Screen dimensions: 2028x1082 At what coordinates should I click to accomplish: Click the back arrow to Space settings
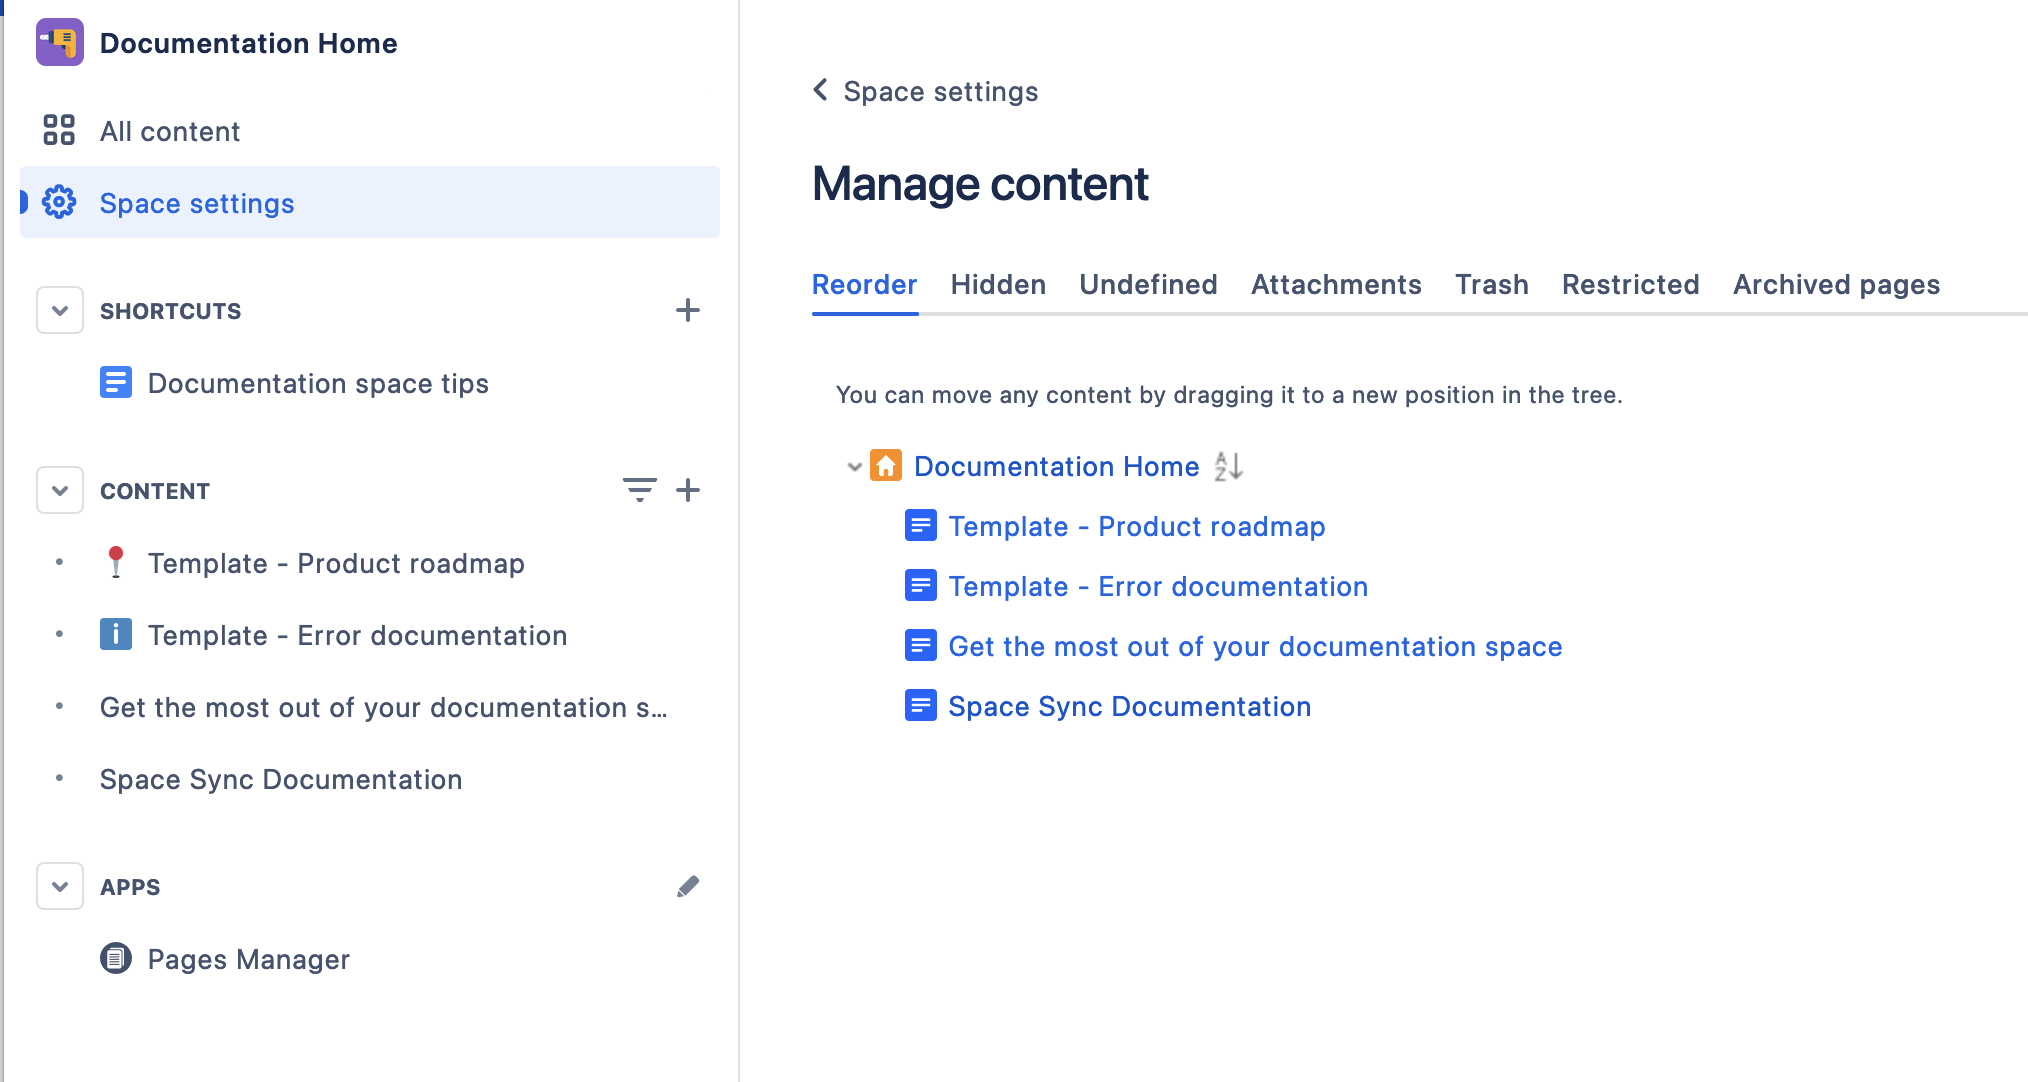click(819, 90)
